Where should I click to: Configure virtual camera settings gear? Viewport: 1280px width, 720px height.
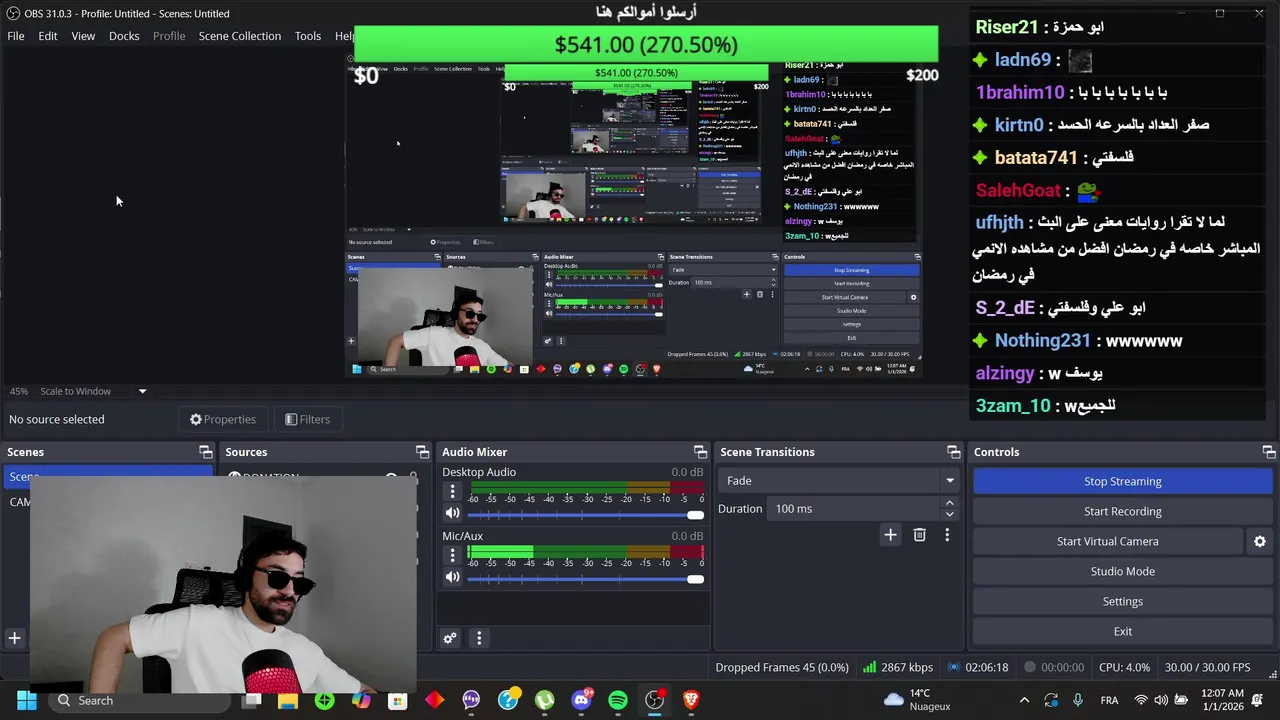pos(1260,541)
